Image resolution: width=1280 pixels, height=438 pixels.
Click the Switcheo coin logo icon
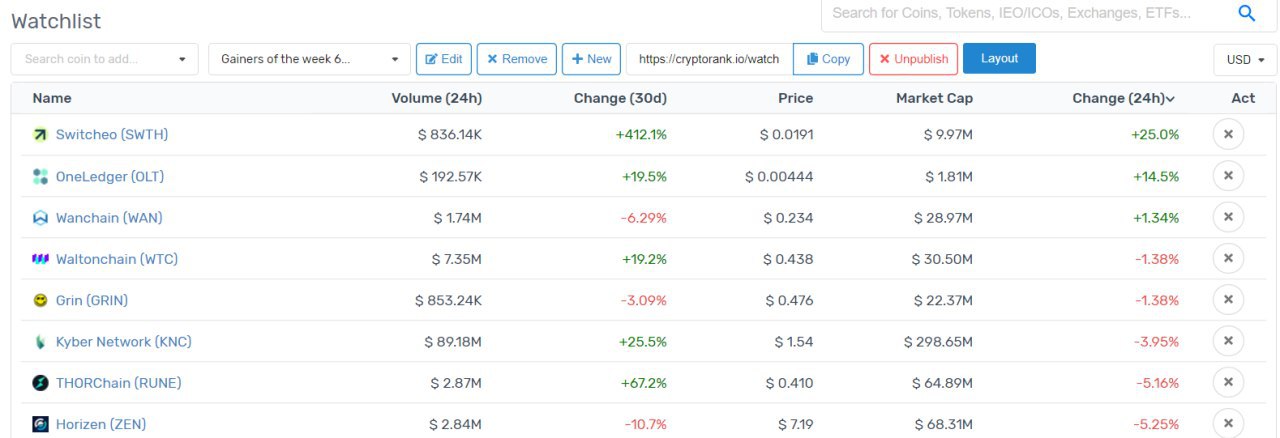tap(40, 135)
